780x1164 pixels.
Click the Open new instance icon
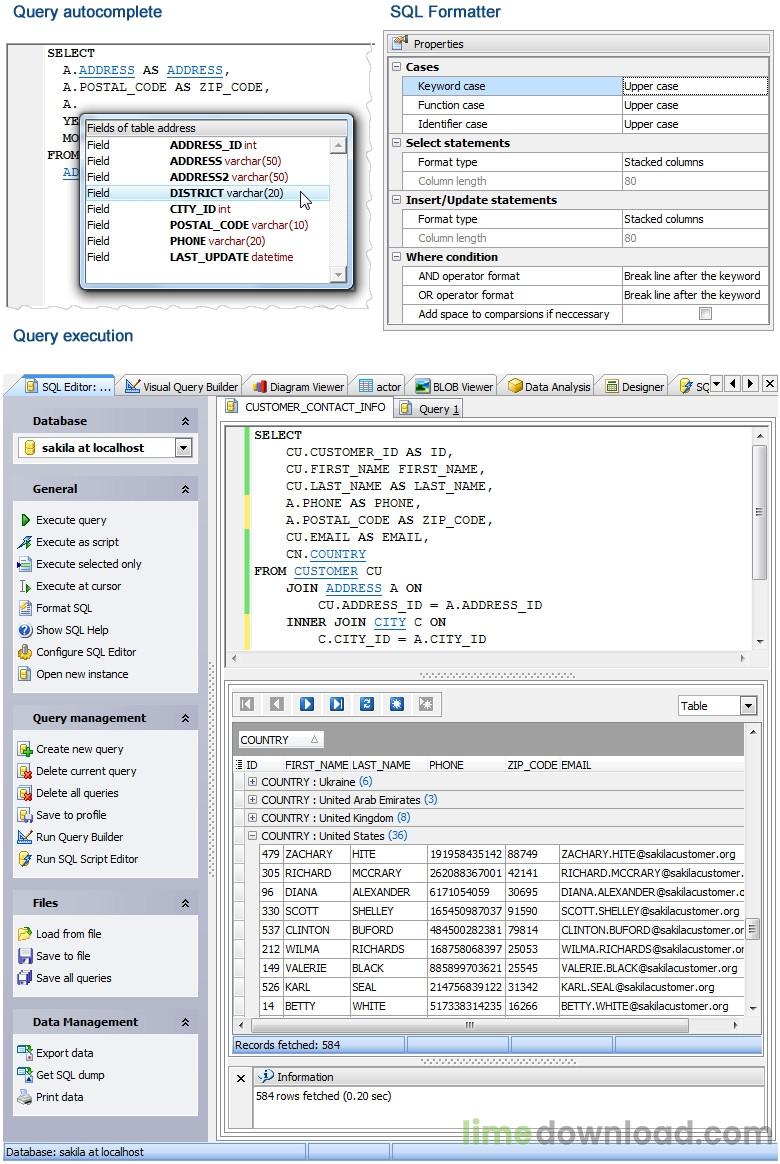(25, 674)
